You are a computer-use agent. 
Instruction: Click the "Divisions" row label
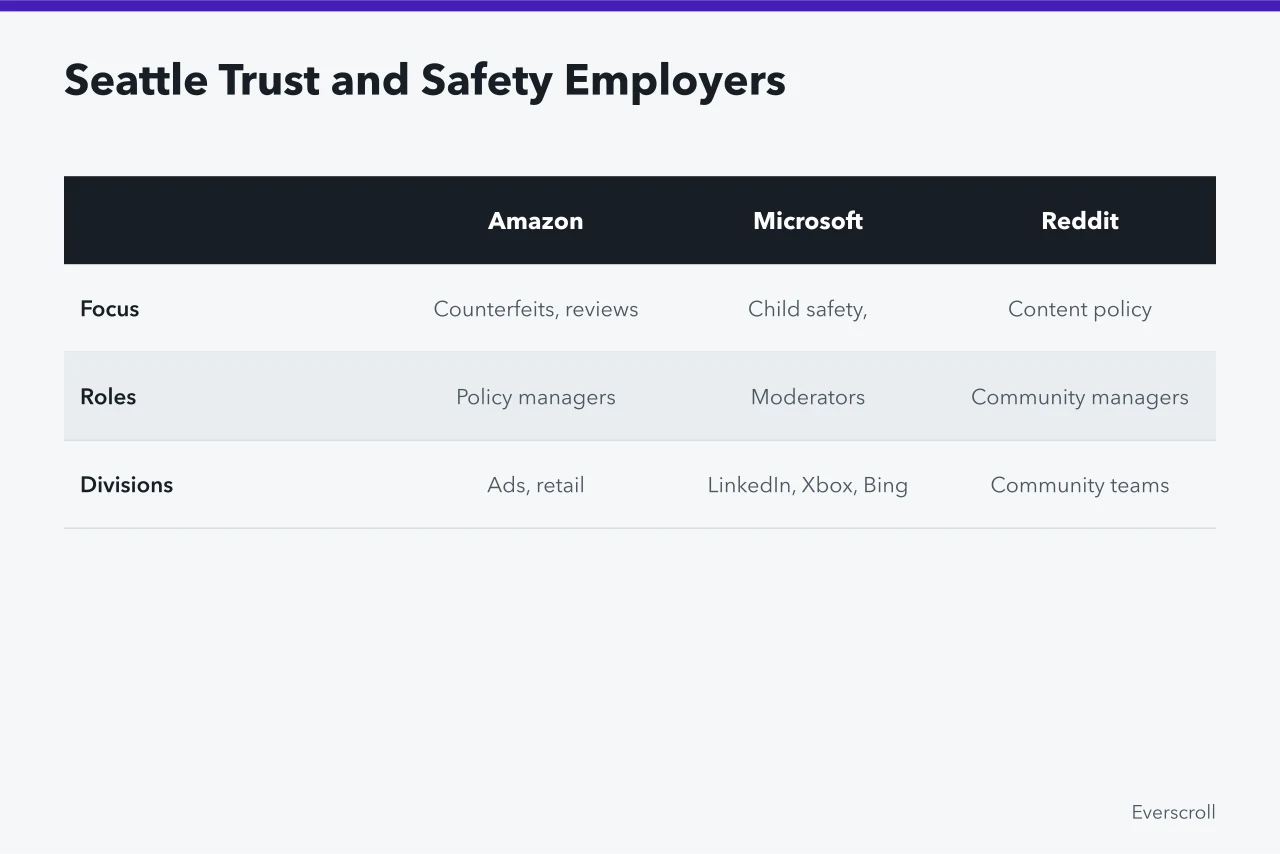coord(127,485)
